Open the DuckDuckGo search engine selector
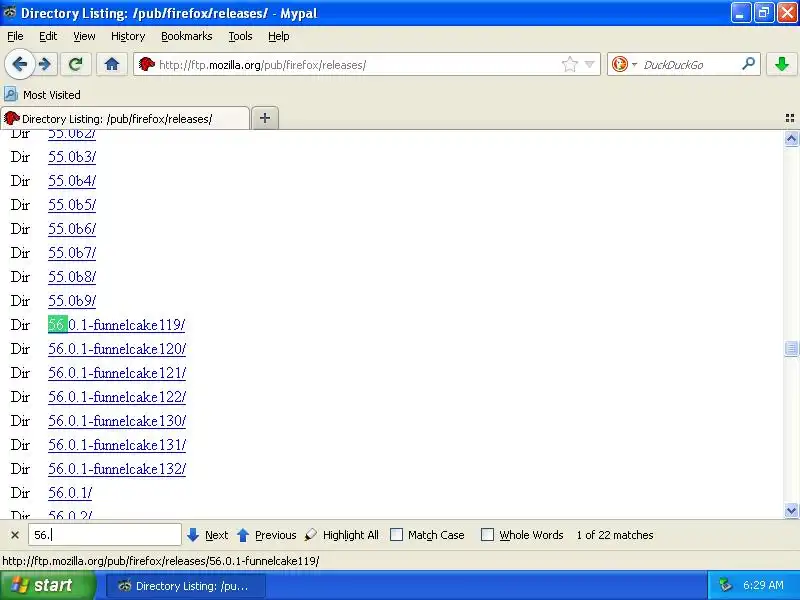 point(623,65)
